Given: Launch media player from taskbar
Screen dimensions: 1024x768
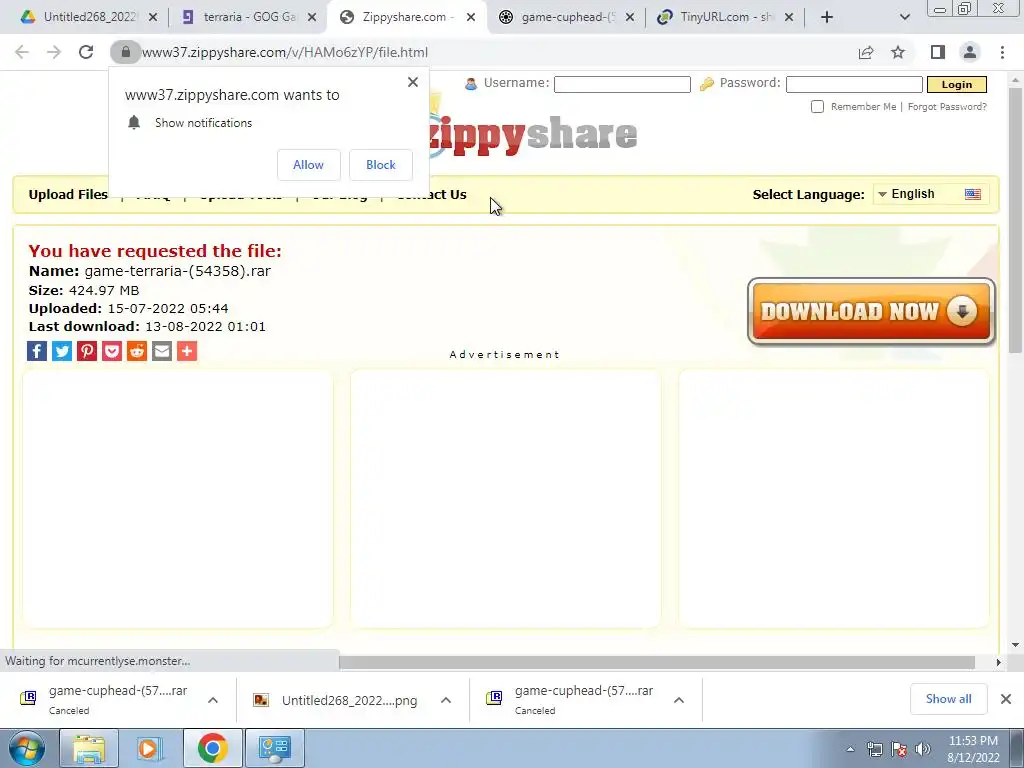Looking at the screenshot, I should click(148, 748).
